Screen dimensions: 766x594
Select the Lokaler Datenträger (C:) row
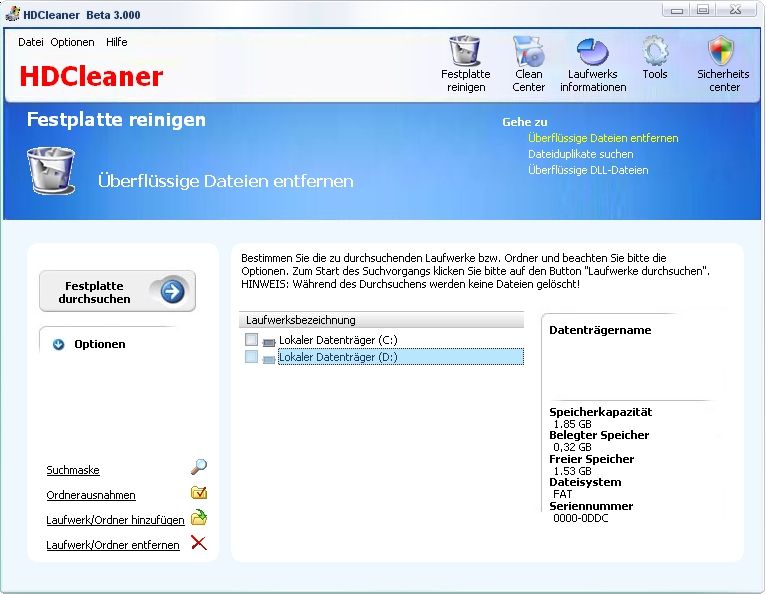[x=338, y=340]
